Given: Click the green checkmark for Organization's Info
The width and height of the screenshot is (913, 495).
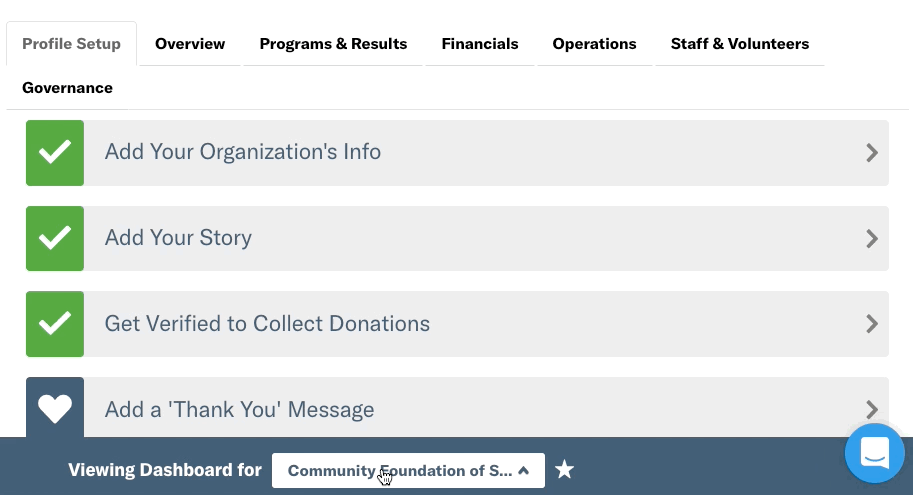Looking at the screenshot, I should click(x=55, y=153).
